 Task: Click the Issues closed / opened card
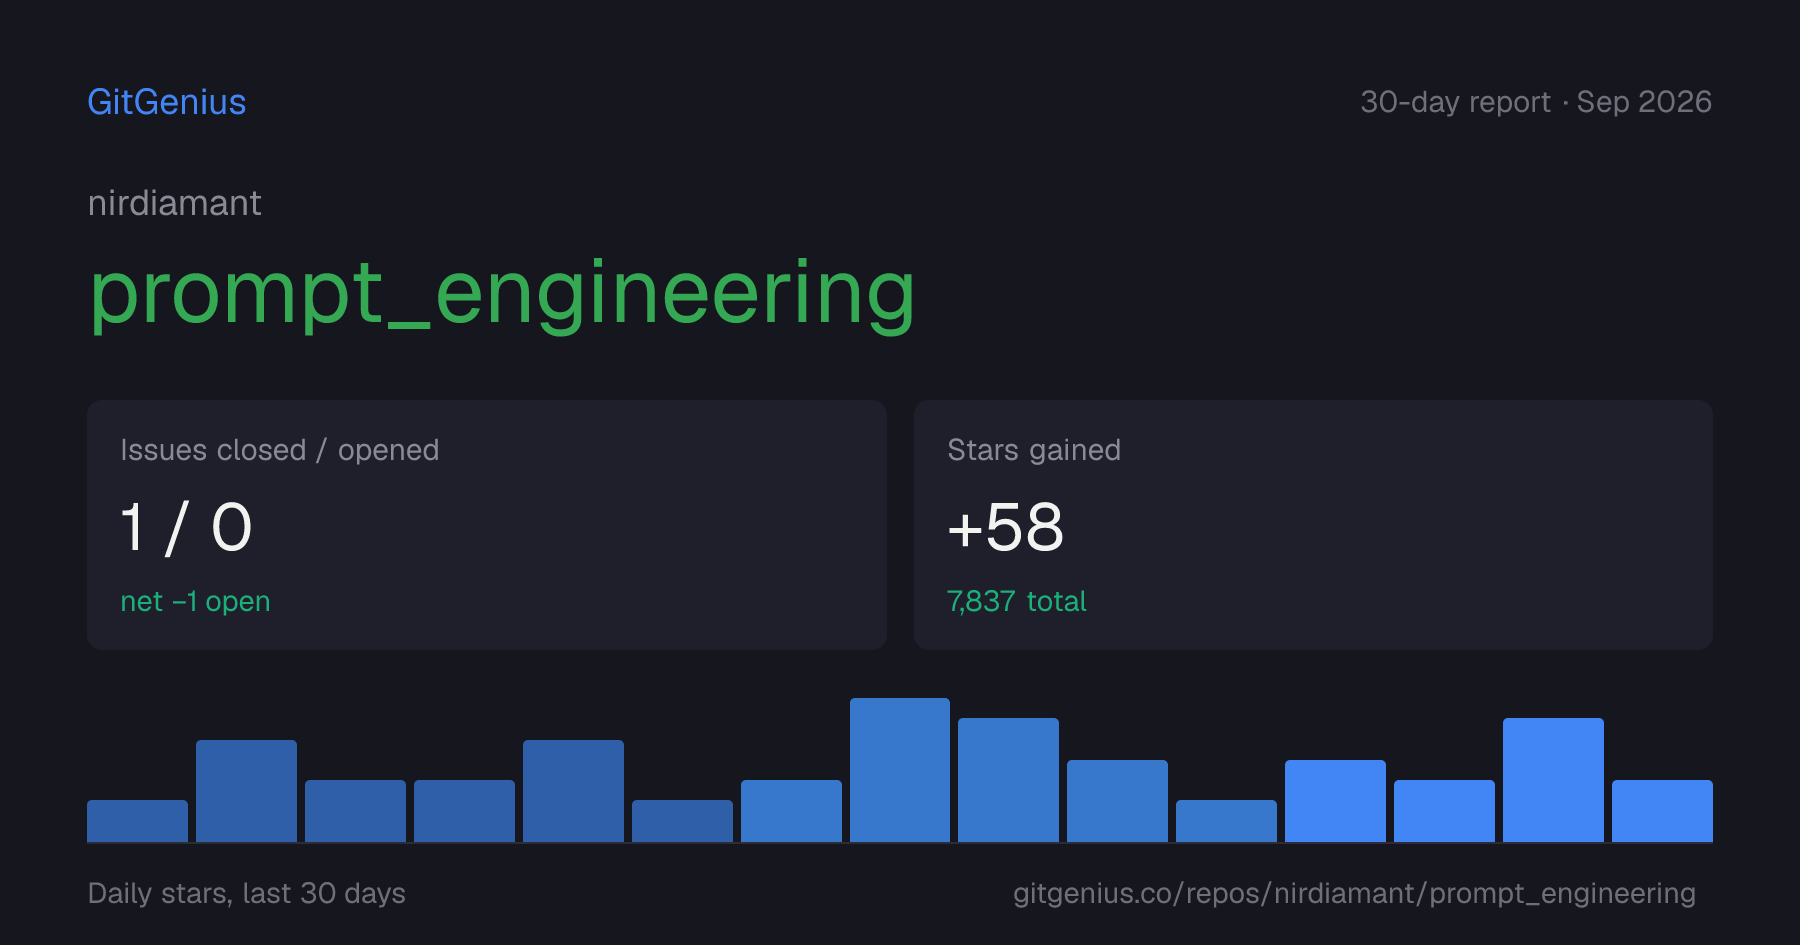[487, 525]
